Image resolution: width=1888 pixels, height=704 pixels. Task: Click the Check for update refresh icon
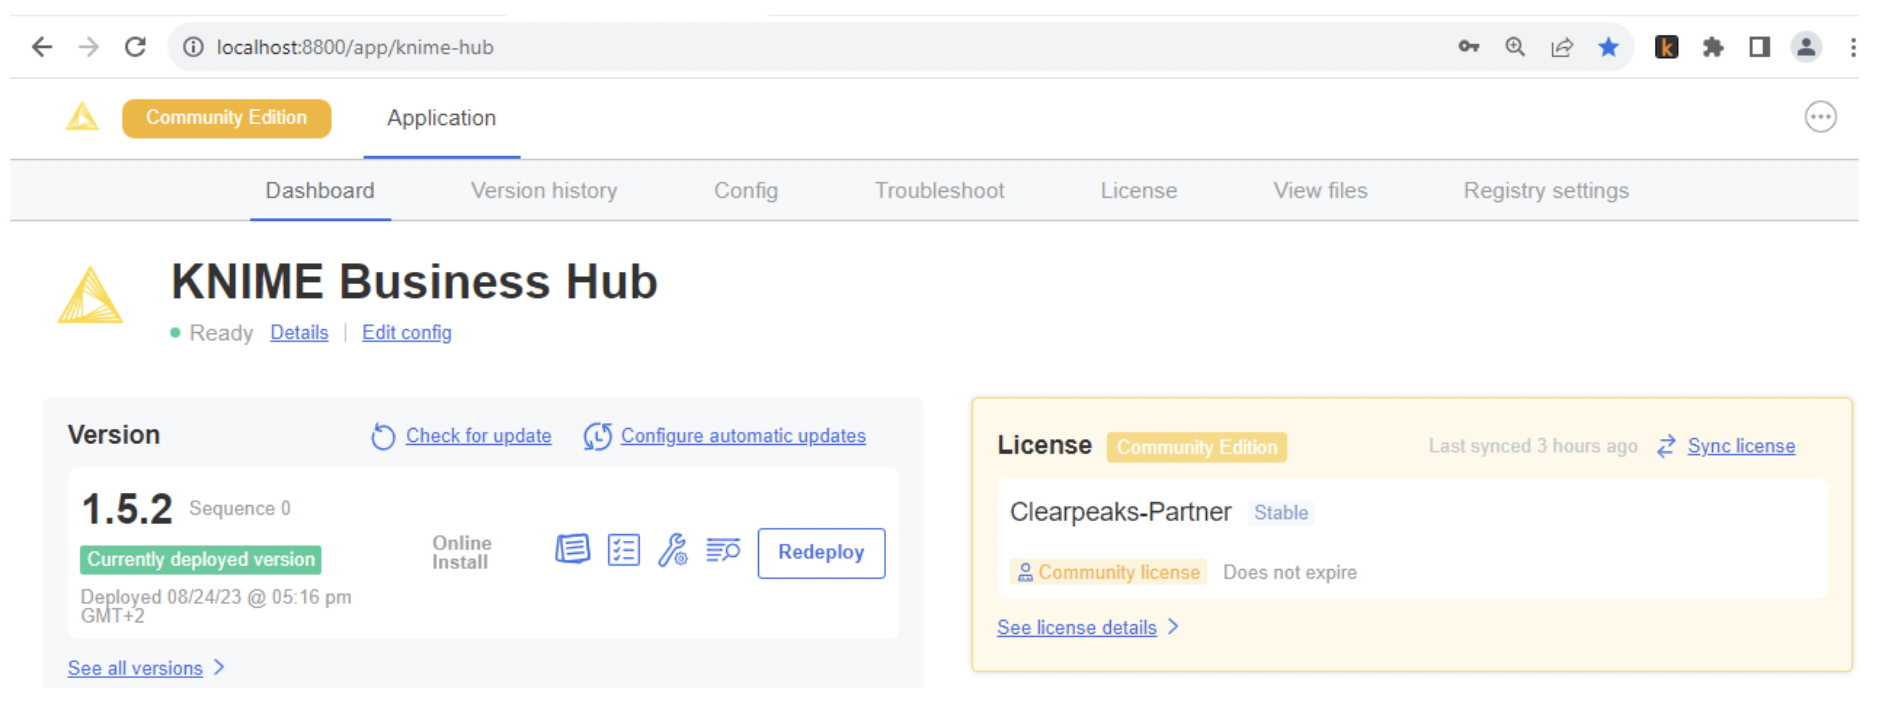383,436
